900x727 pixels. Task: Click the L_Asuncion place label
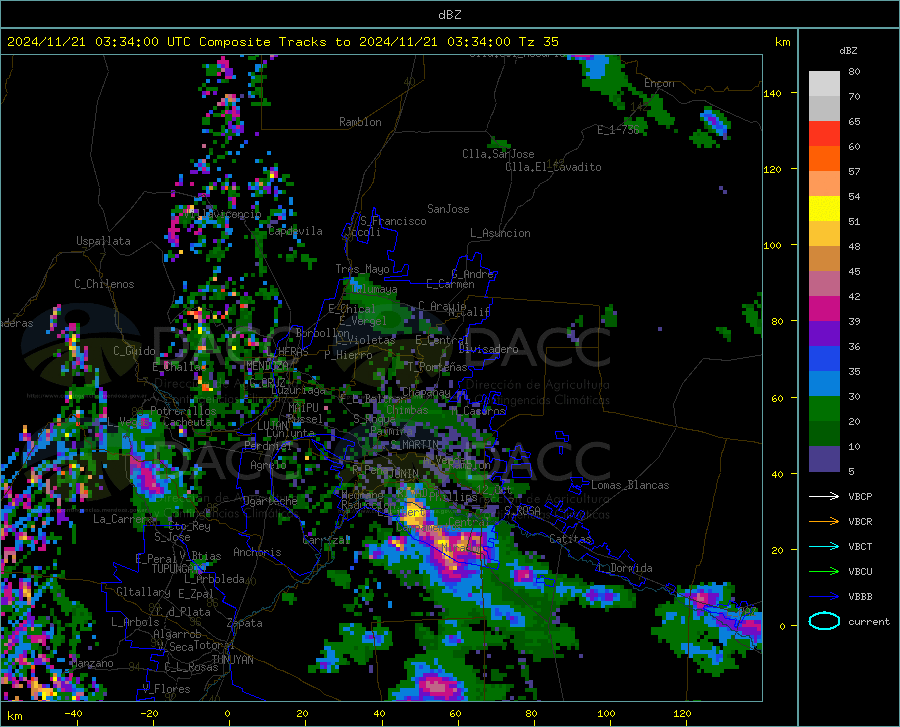tap(500, 233)
